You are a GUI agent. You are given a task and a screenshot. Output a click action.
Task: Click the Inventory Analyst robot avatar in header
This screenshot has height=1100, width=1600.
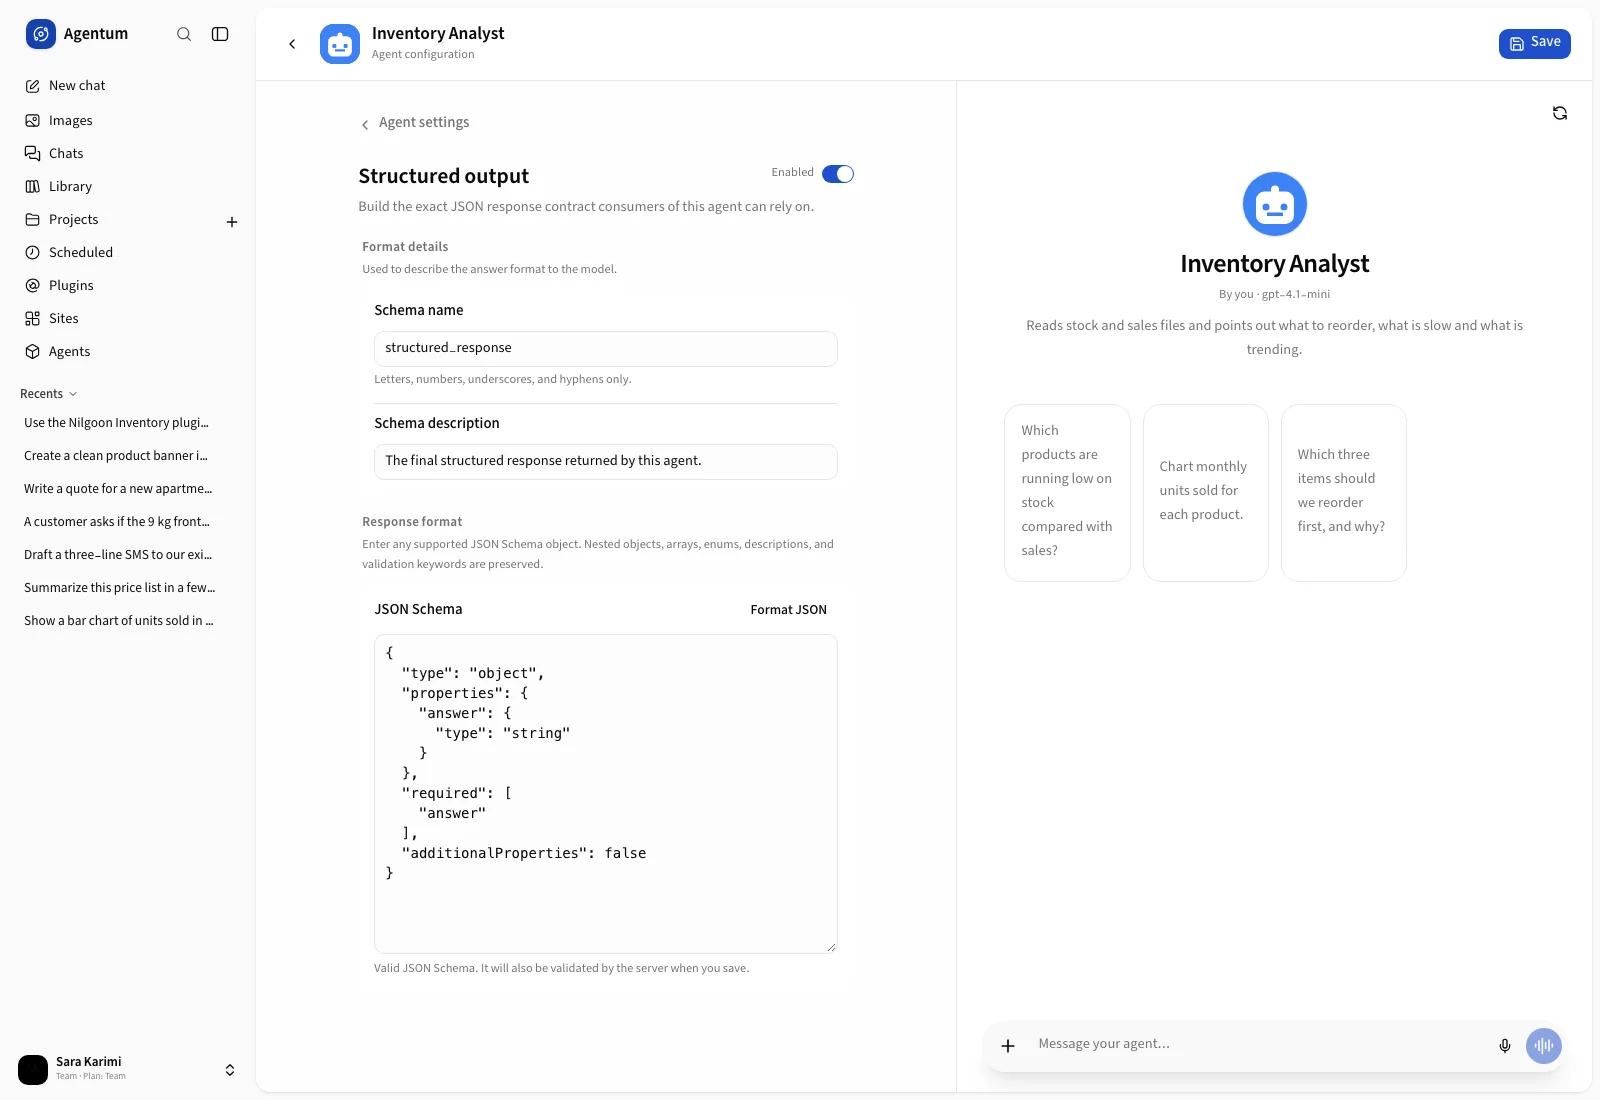[x=340, y=44]
